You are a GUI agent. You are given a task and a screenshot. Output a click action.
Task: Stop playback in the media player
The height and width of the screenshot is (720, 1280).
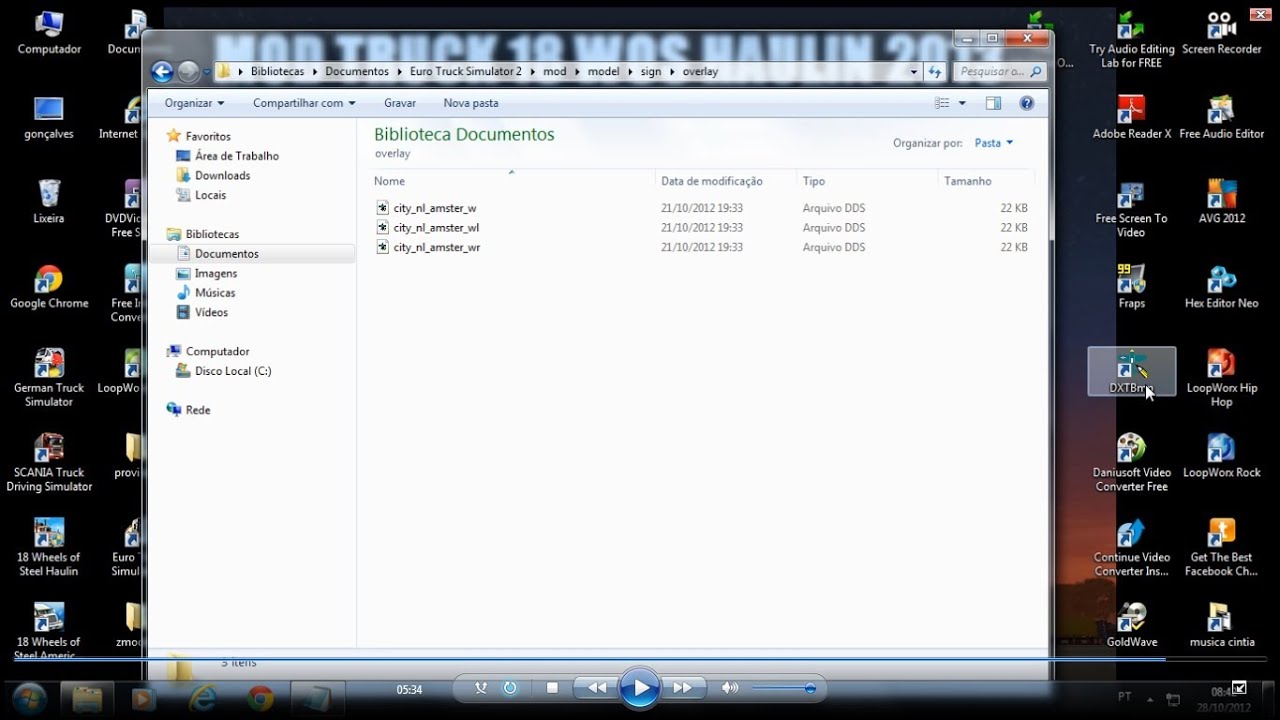pos(552,688)
